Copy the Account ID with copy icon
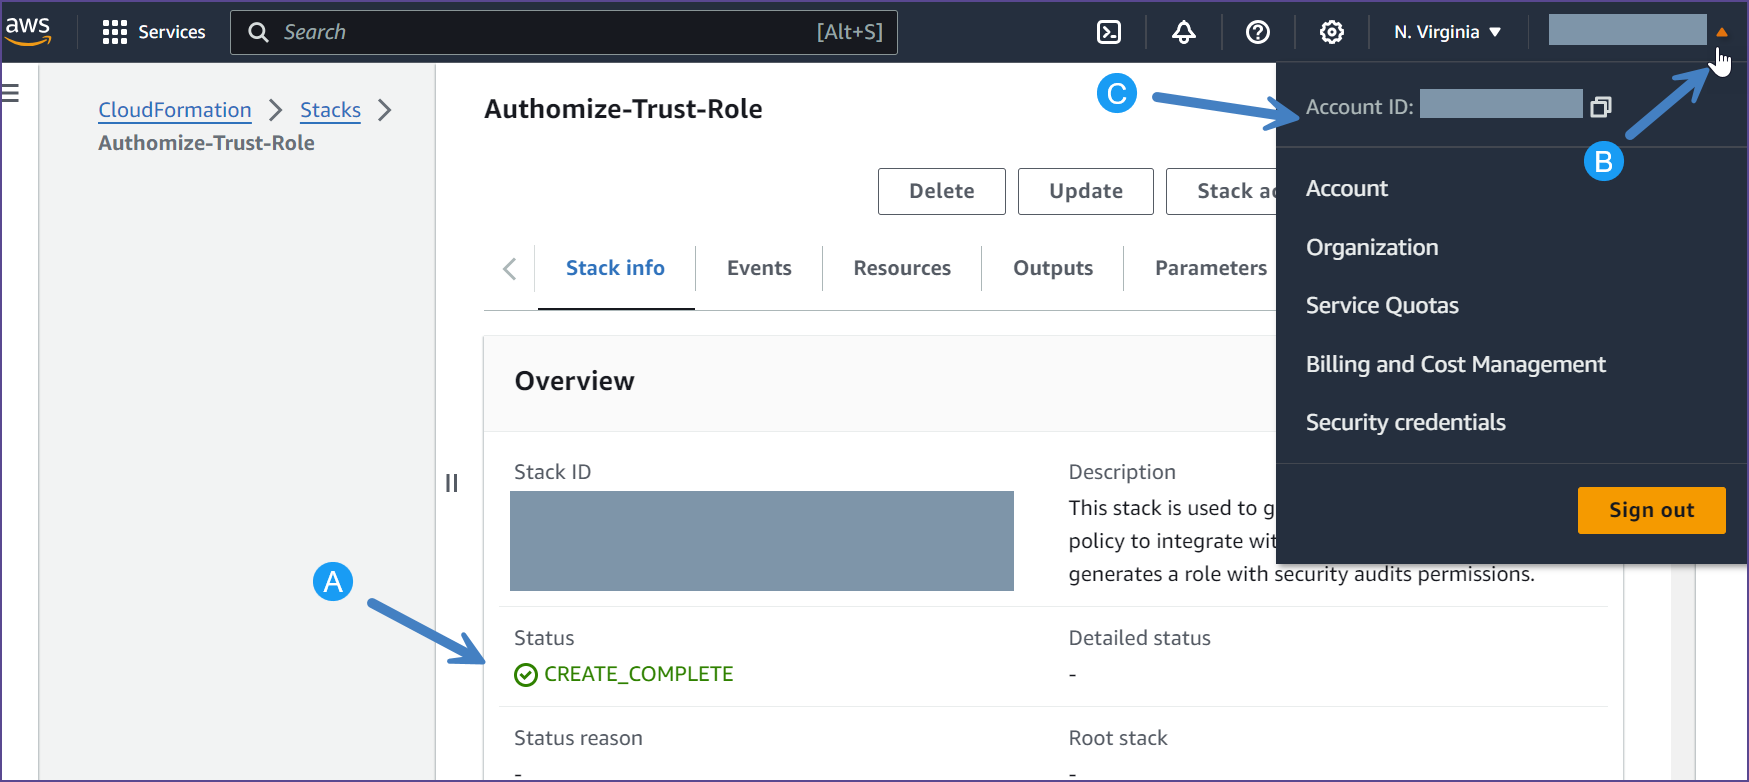Viewport: 1749px width, 782px height. [x=1601, y=106]
